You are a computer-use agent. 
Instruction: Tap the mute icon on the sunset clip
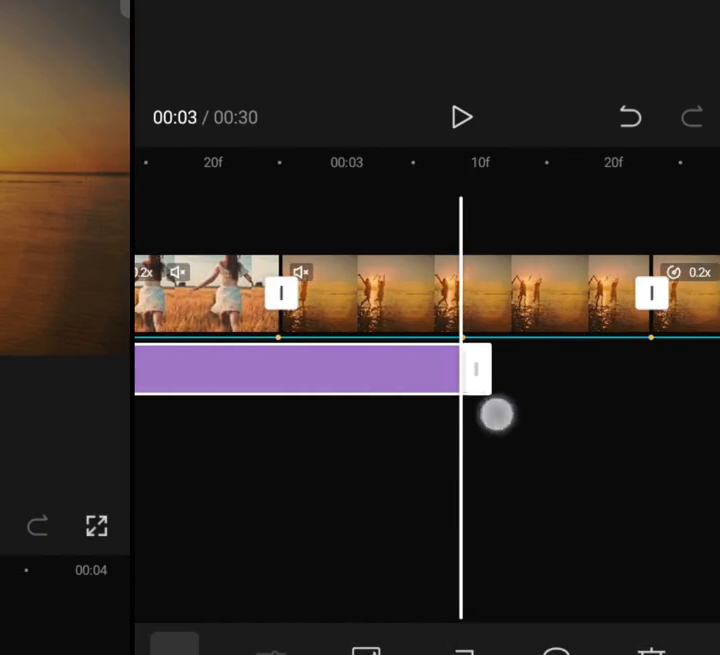[301, 272]
